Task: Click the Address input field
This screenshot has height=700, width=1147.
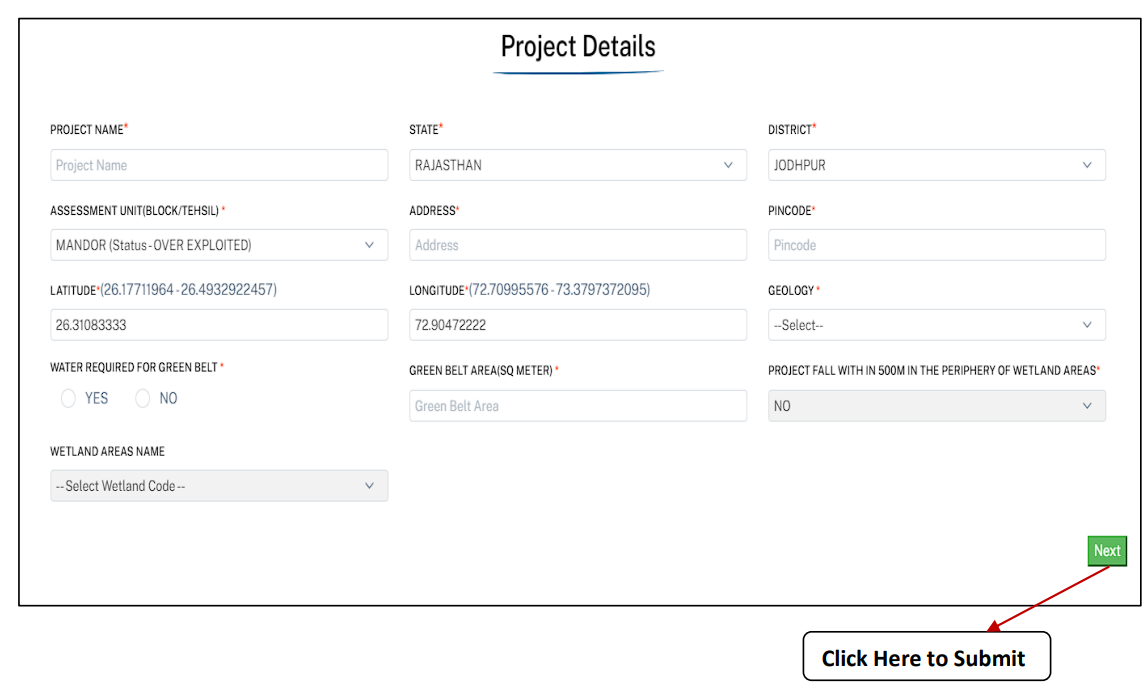Action: click(577, 245)
